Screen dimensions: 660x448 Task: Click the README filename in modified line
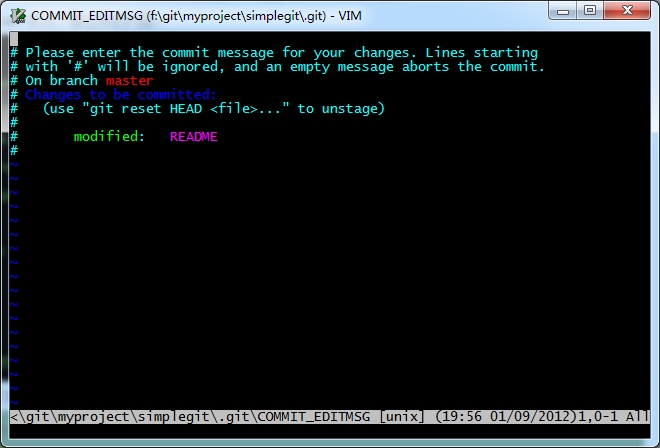194,136
